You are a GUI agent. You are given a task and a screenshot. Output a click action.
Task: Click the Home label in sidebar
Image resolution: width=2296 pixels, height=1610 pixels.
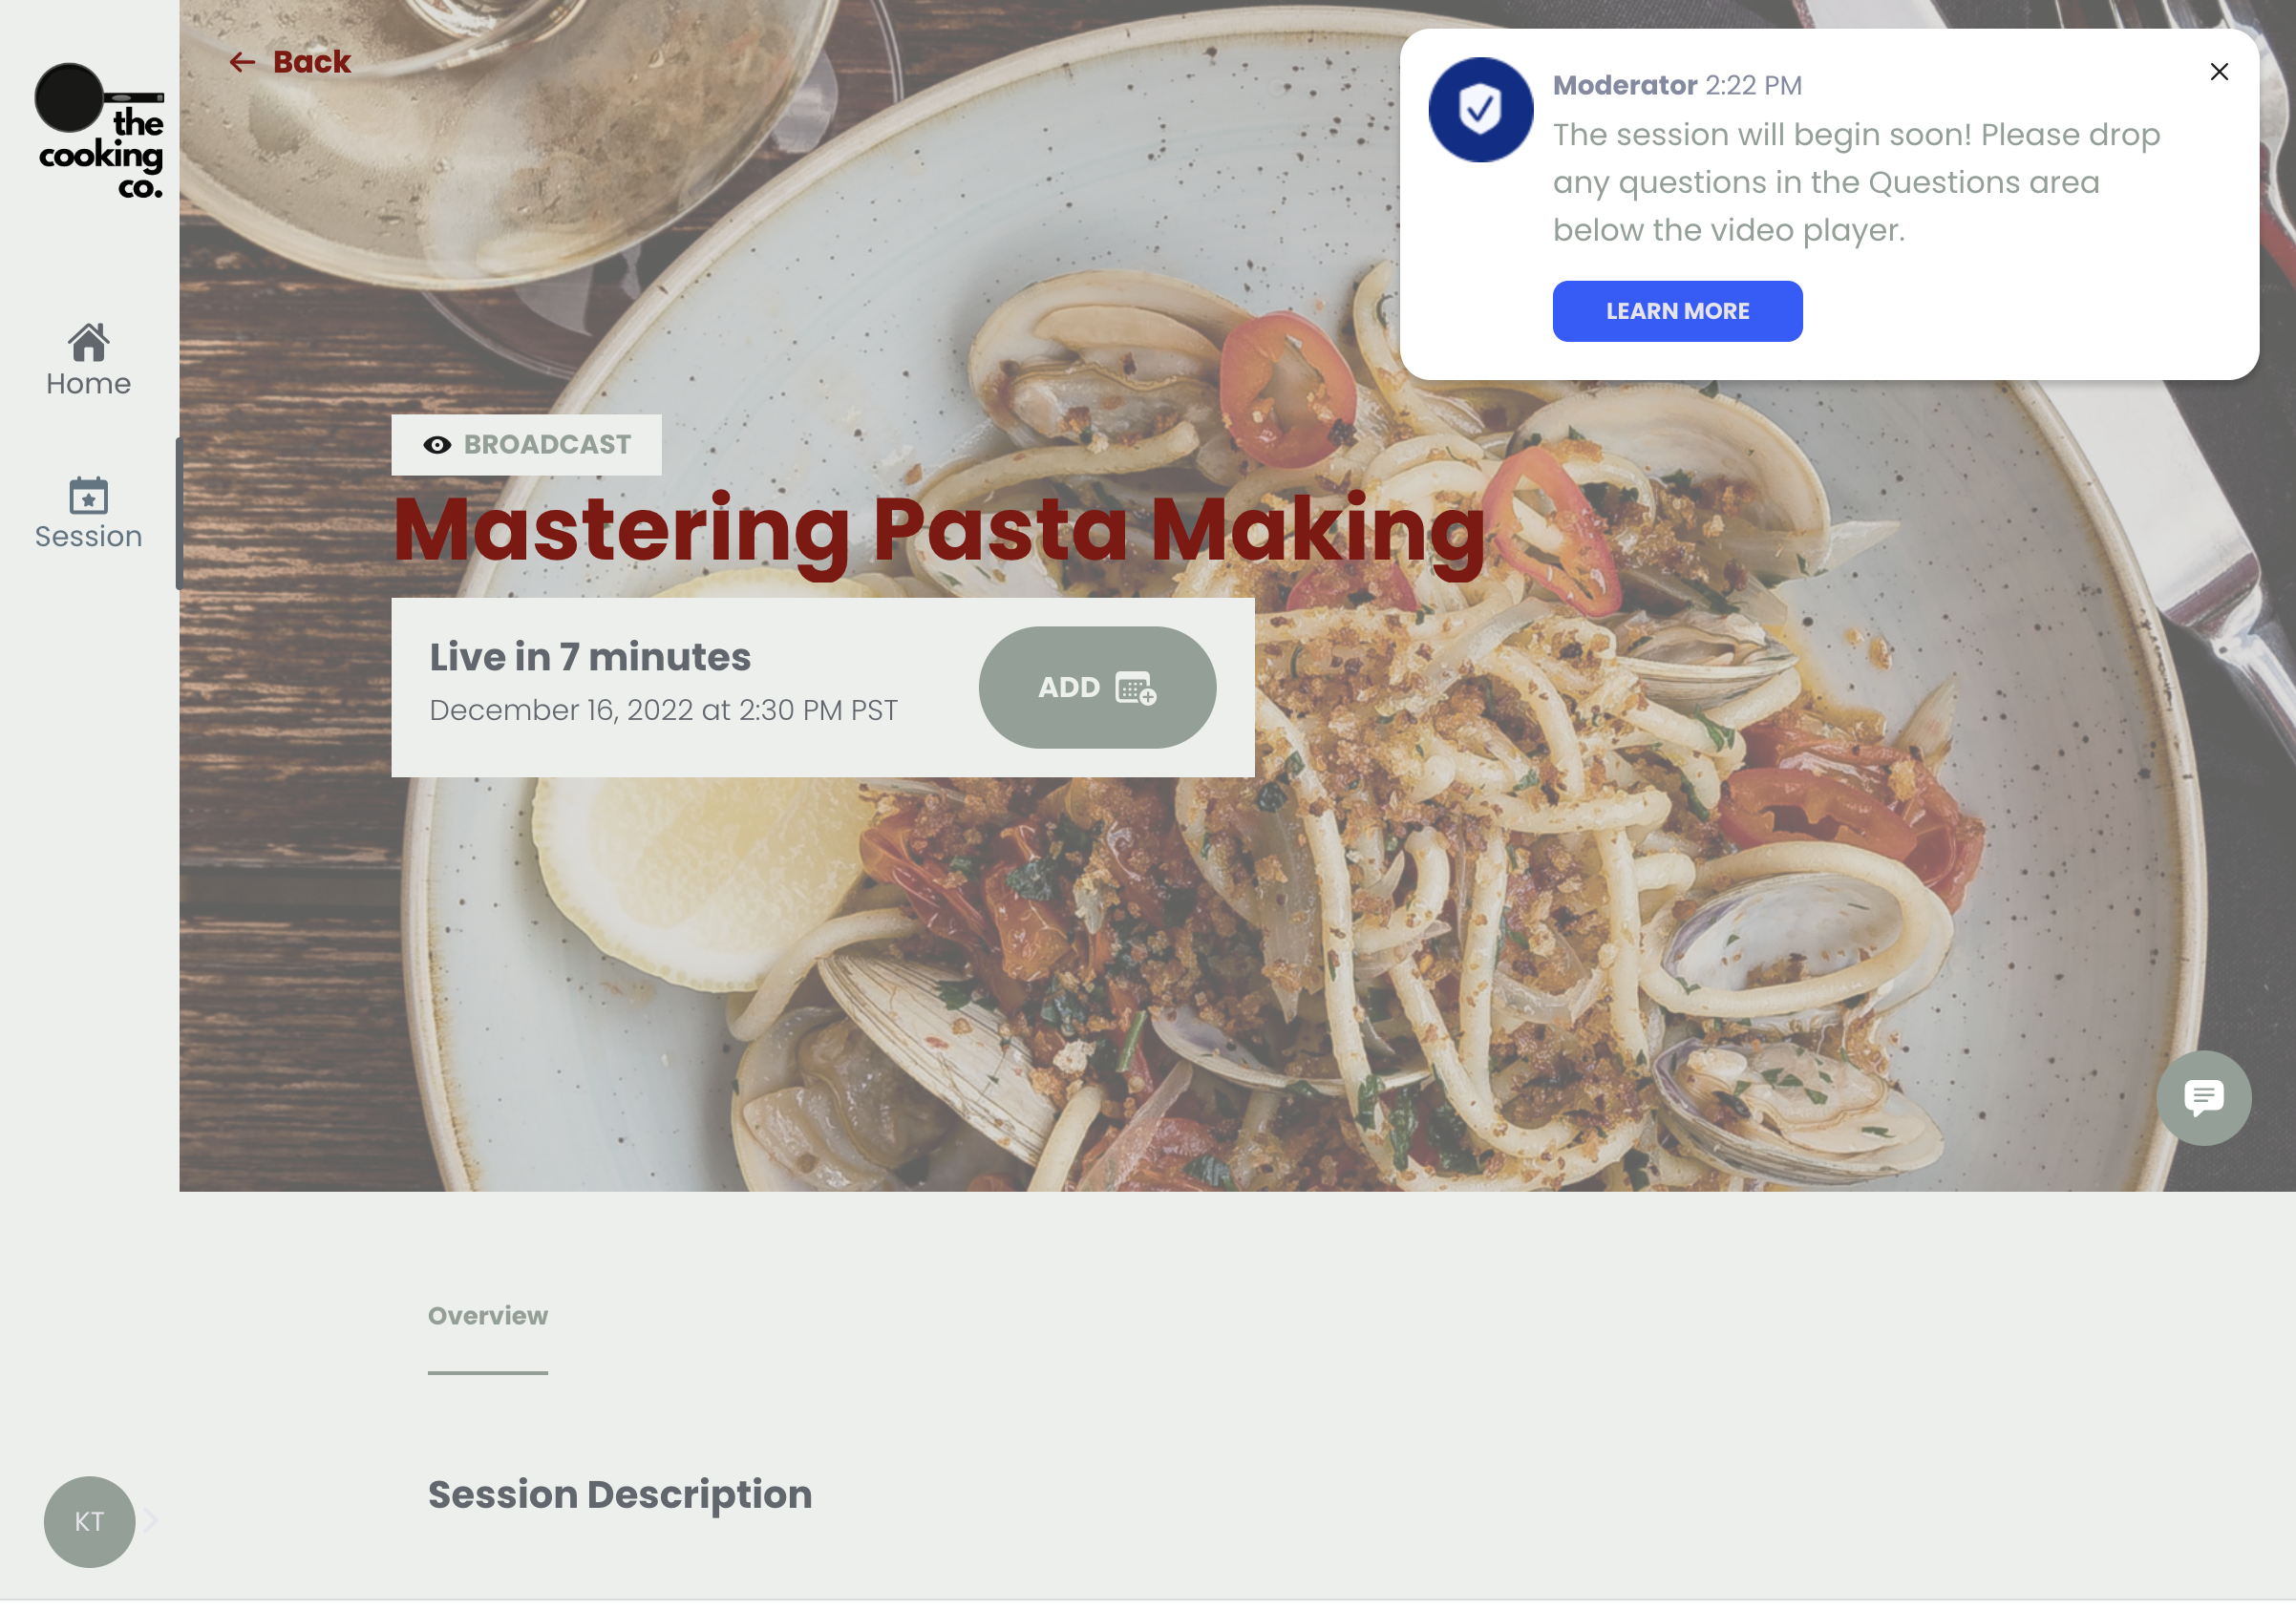pyautogui.click(x=89, y=384)
